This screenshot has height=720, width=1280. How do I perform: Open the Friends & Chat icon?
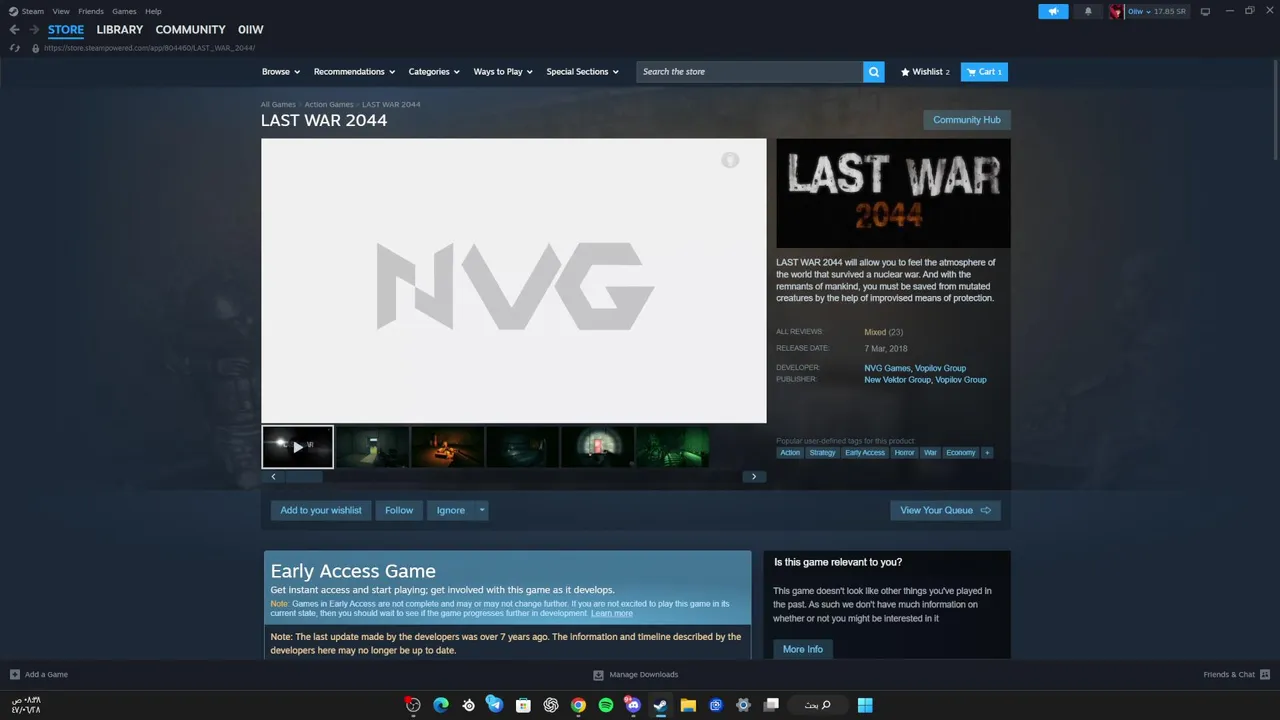pos(1265,674)
